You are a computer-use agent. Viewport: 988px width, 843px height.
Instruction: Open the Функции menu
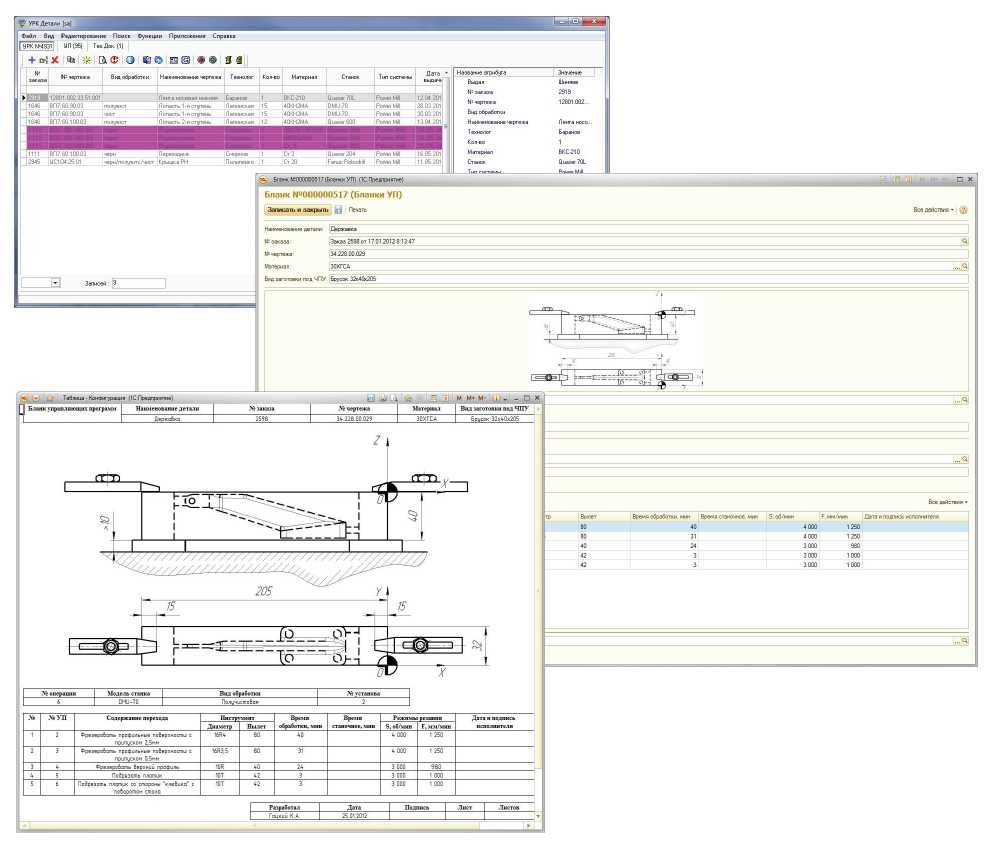coord(150,35)
